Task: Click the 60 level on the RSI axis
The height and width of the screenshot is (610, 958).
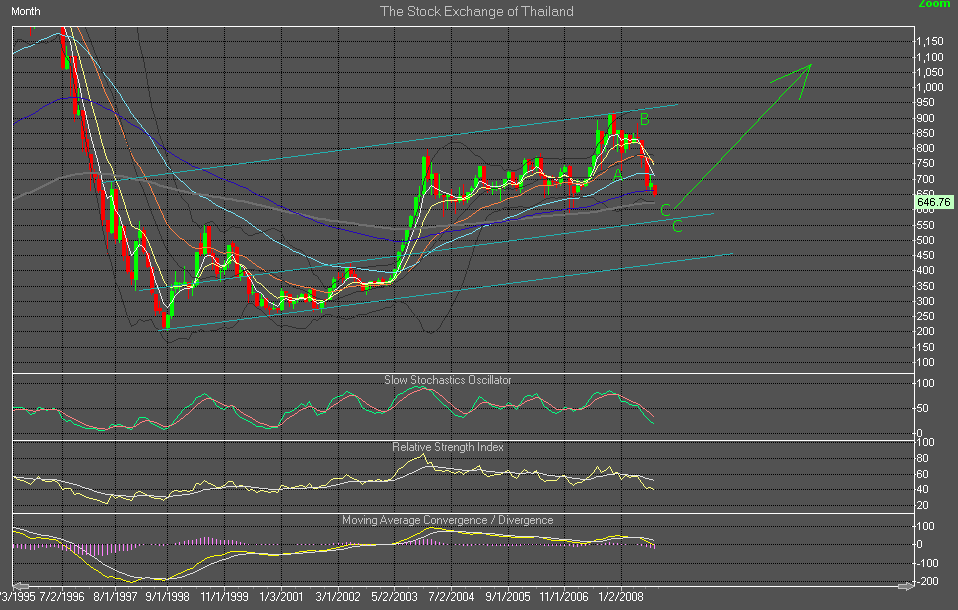Action: click(x=923, y=474)
